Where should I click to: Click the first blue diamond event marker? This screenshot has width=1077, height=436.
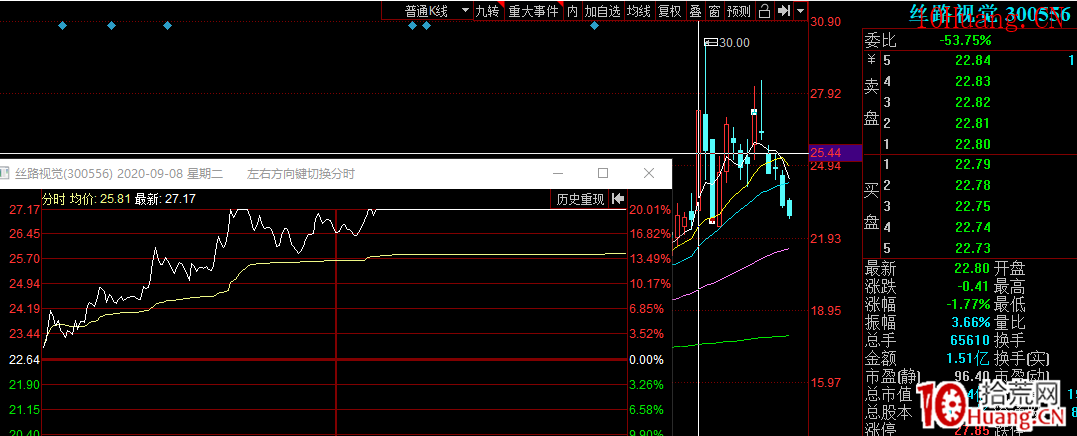[63, 25]
